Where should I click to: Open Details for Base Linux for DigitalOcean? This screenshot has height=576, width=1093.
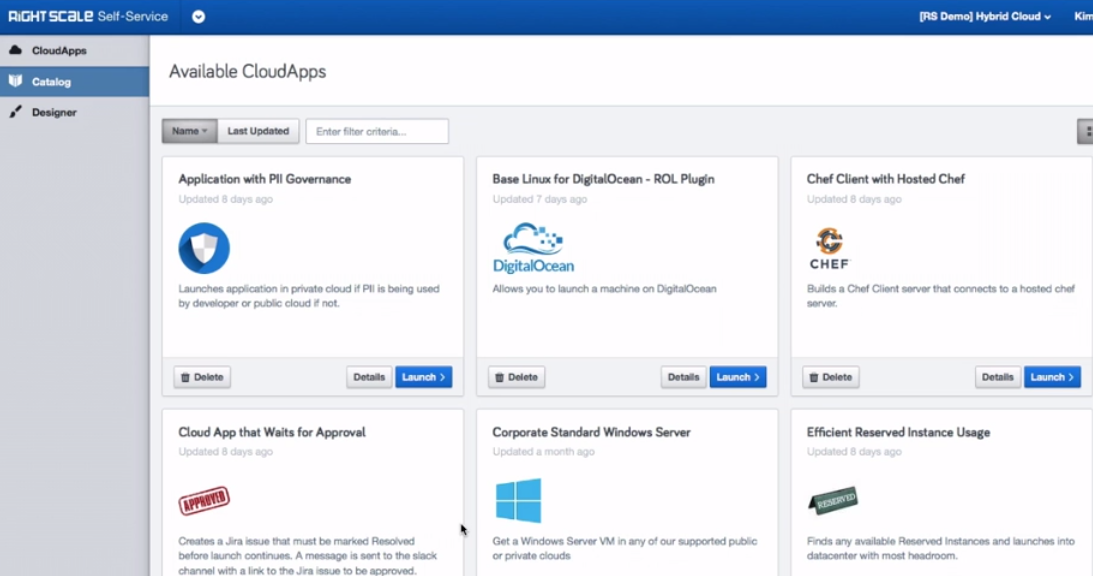[x=683, y=377]
